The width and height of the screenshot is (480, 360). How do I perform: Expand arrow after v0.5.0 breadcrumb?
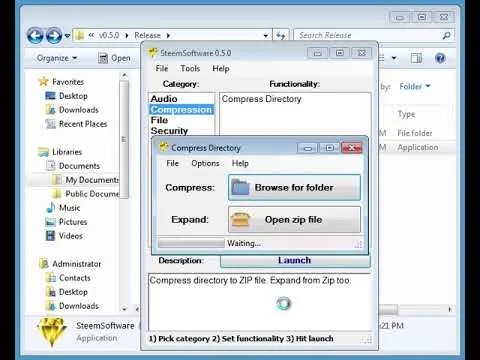point(127,35)
